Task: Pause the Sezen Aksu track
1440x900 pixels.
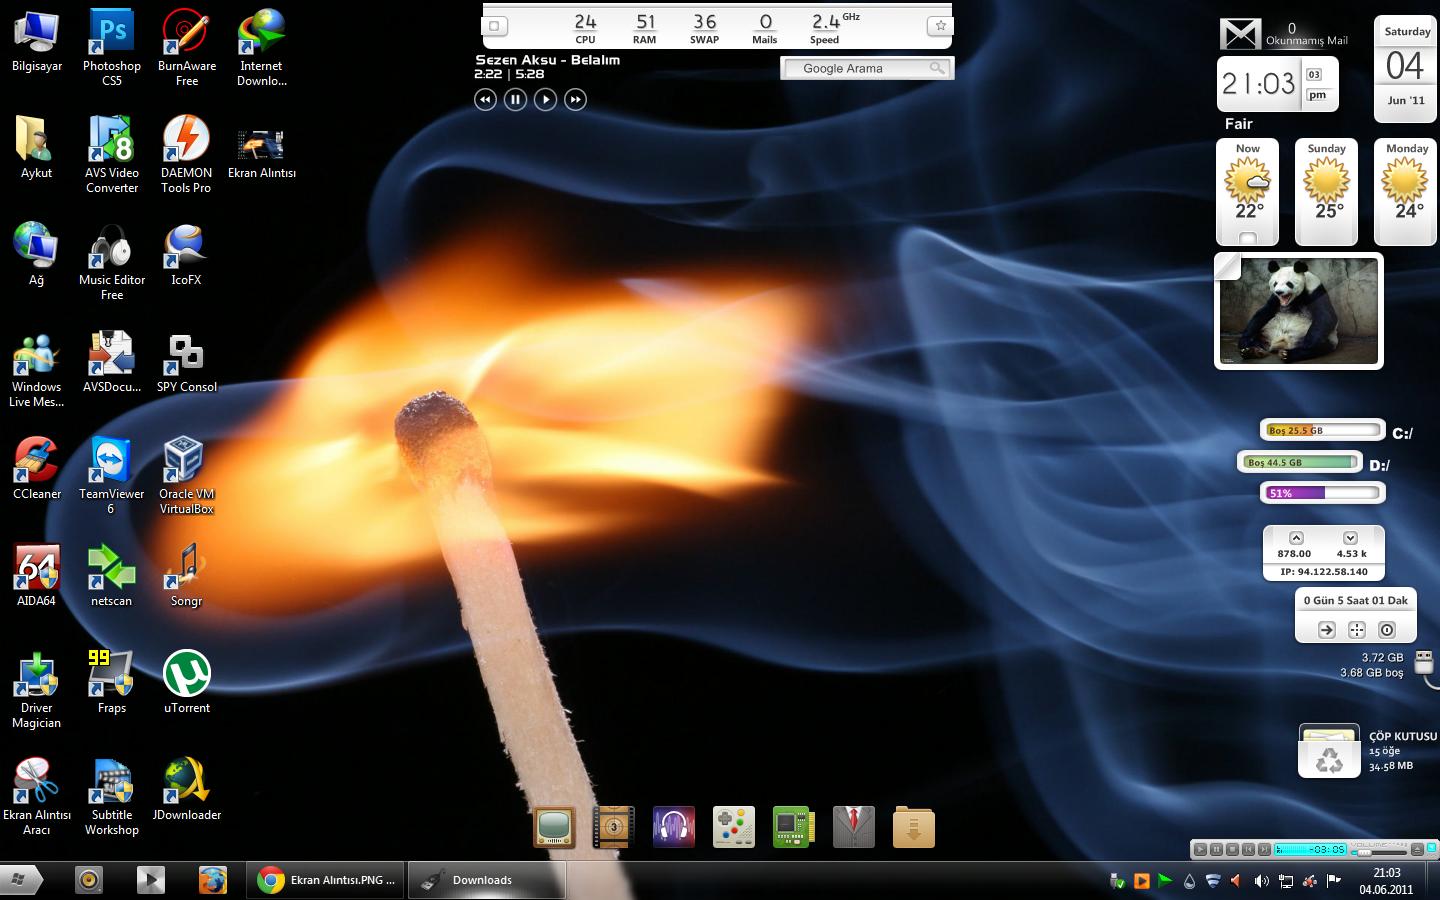Action: 515,99
